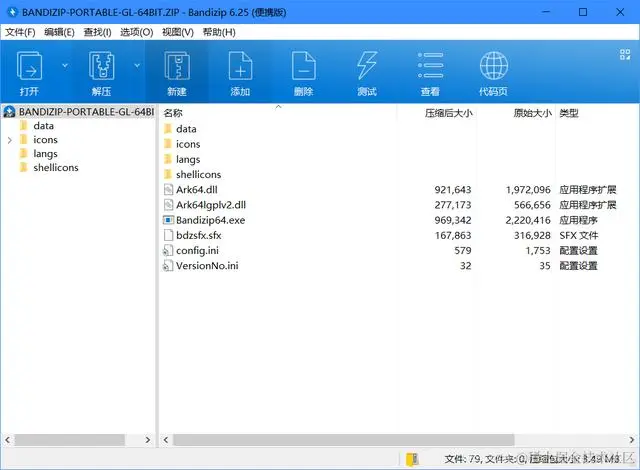
Task: Click the grid layout icon at toolbar right
Action: pos(625,54)
